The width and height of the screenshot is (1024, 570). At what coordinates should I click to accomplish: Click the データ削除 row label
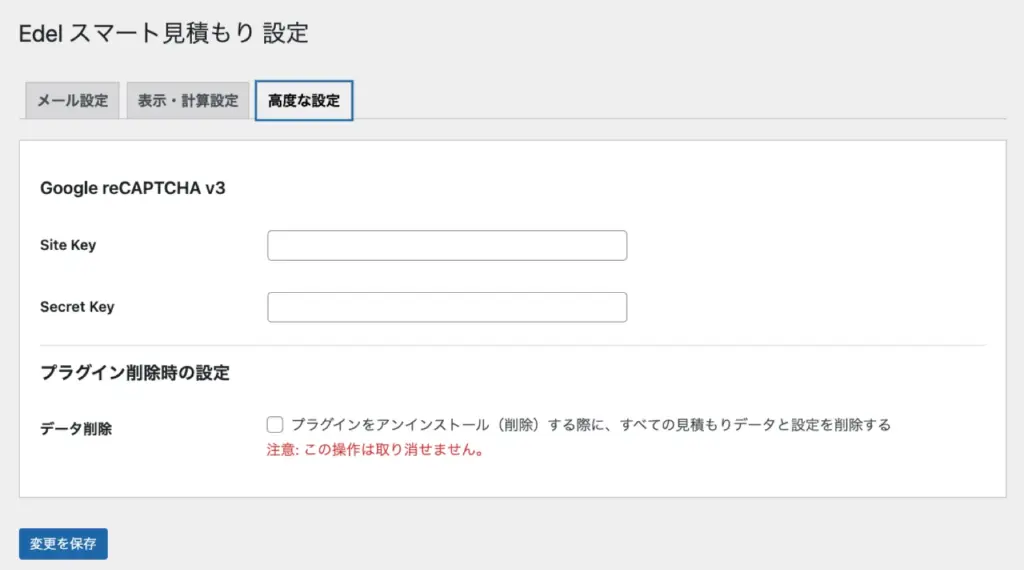click(x=76, y=429)
